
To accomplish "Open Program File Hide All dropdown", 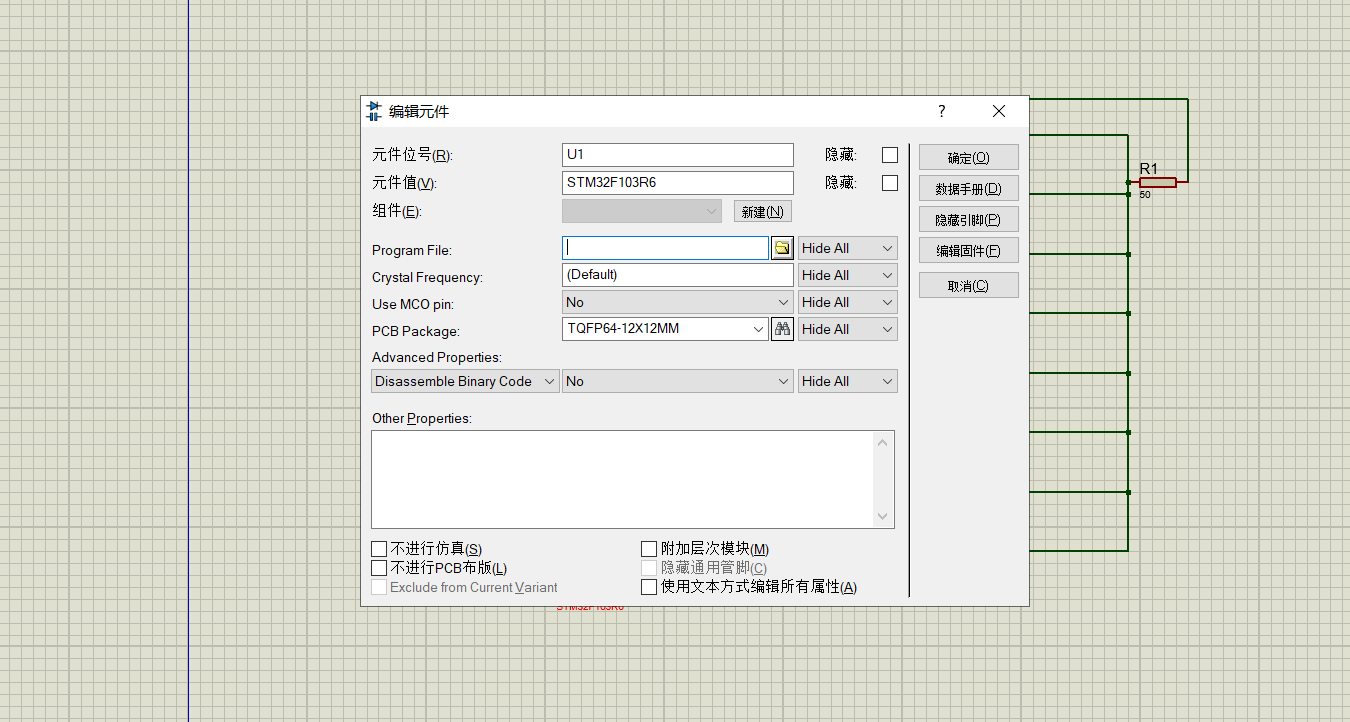I will [x=847, y=248].
